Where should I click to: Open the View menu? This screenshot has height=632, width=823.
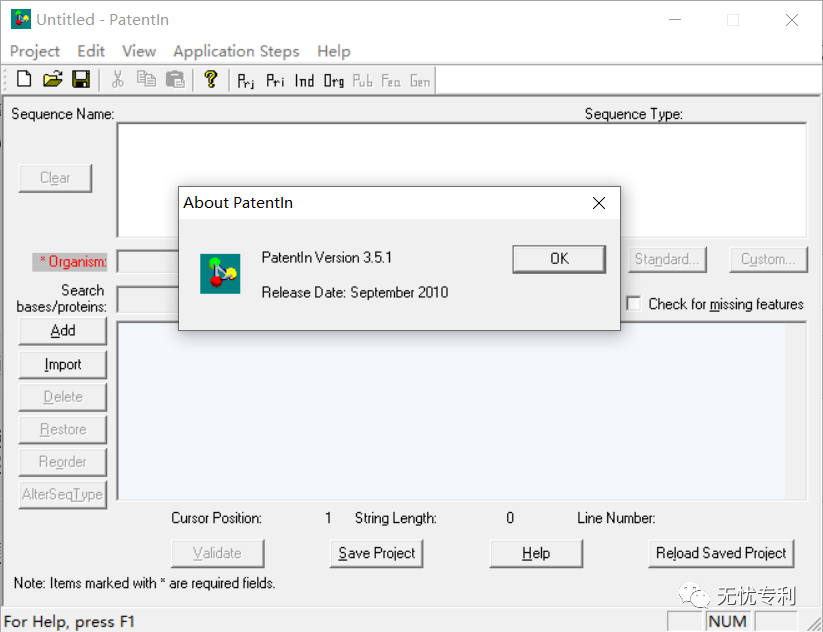tap(139, 51)
